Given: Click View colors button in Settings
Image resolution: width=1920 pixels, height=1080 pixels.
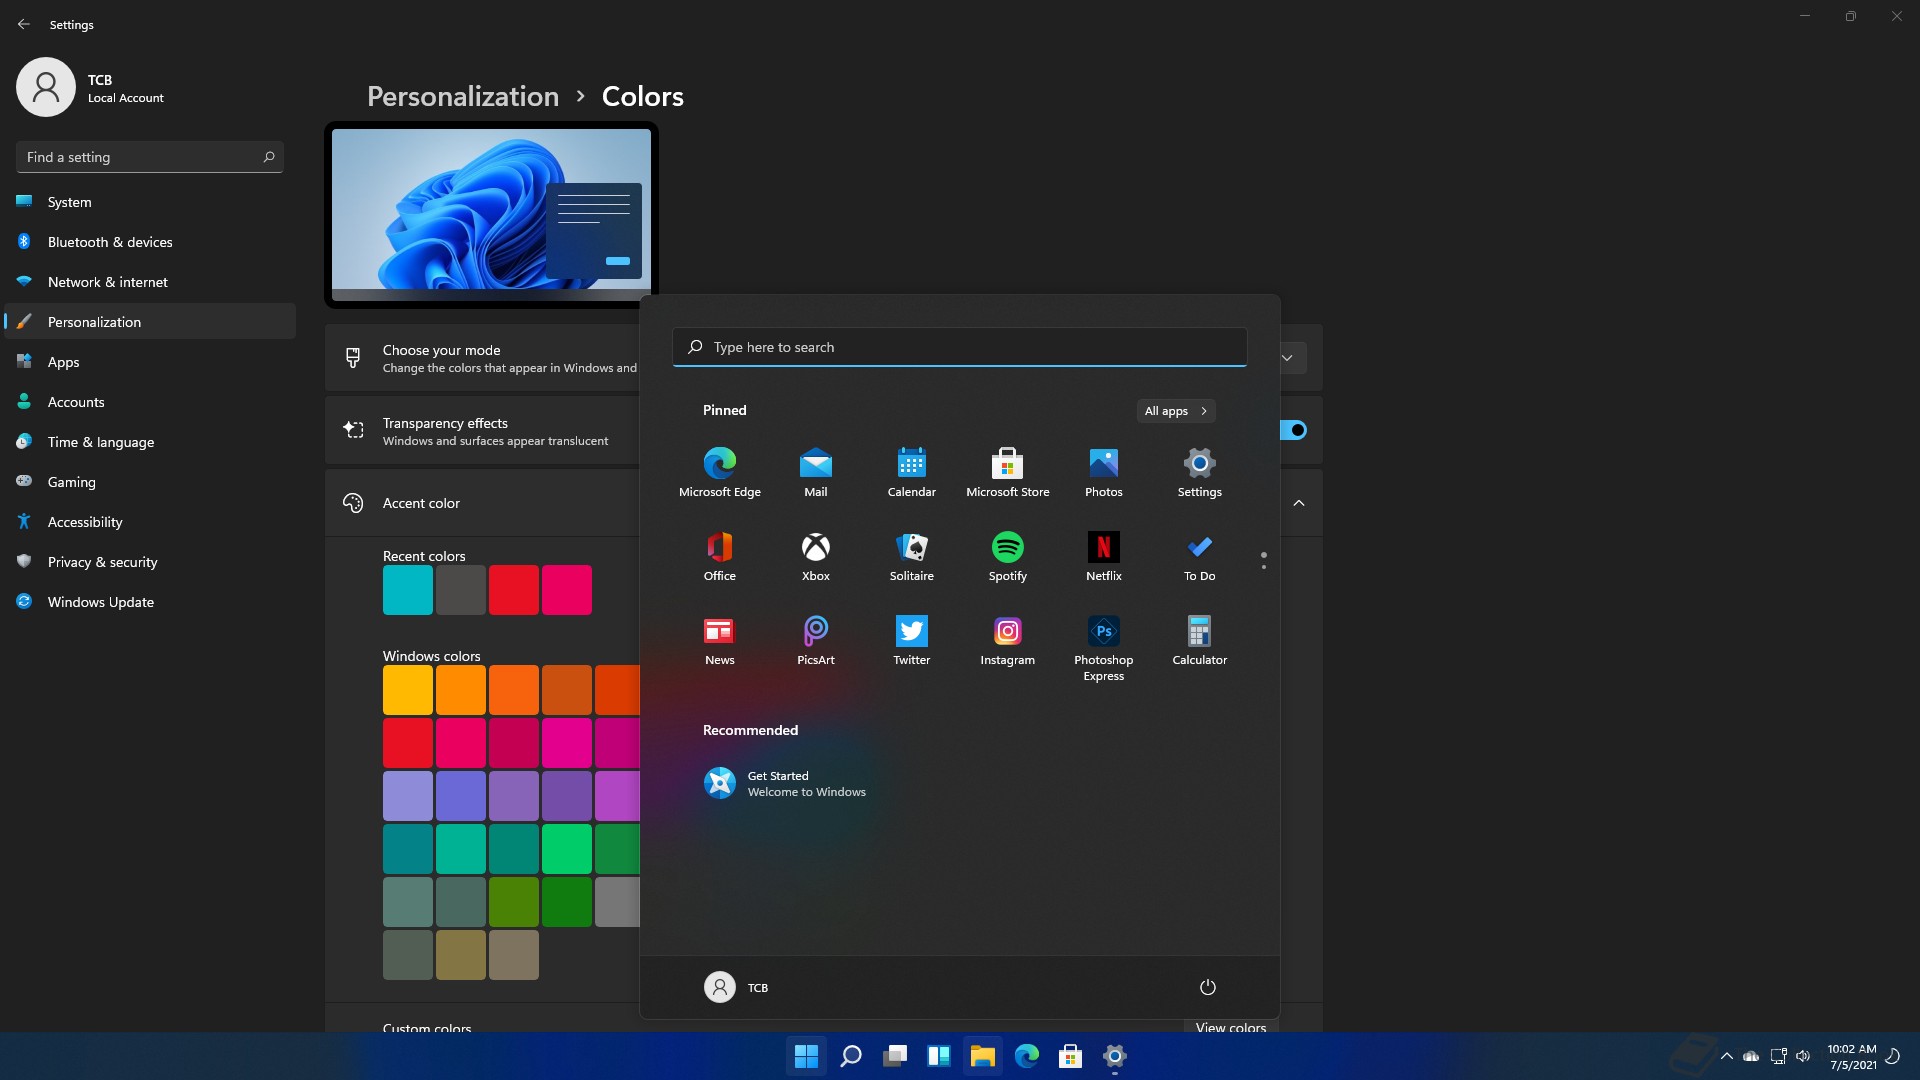Looking at the screenshot, I should (1231, 1027).
